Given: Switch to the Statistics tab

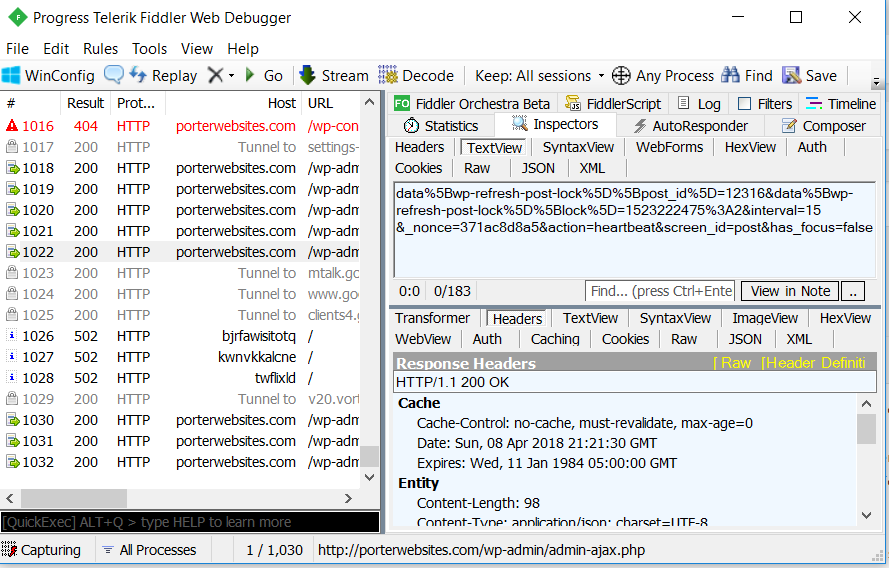Looking at the screenshot, I should 441,126.
